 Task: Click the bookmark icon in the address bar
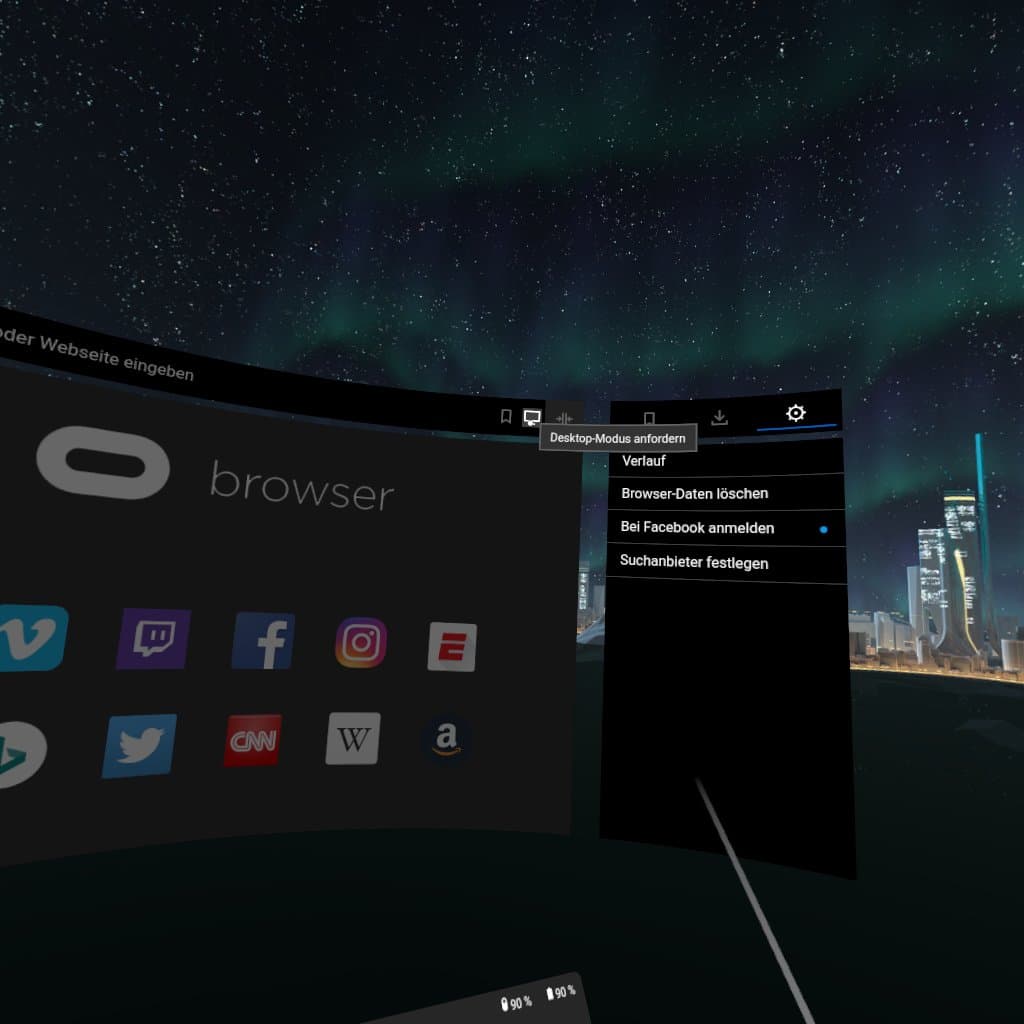click(x=506, y=416)
